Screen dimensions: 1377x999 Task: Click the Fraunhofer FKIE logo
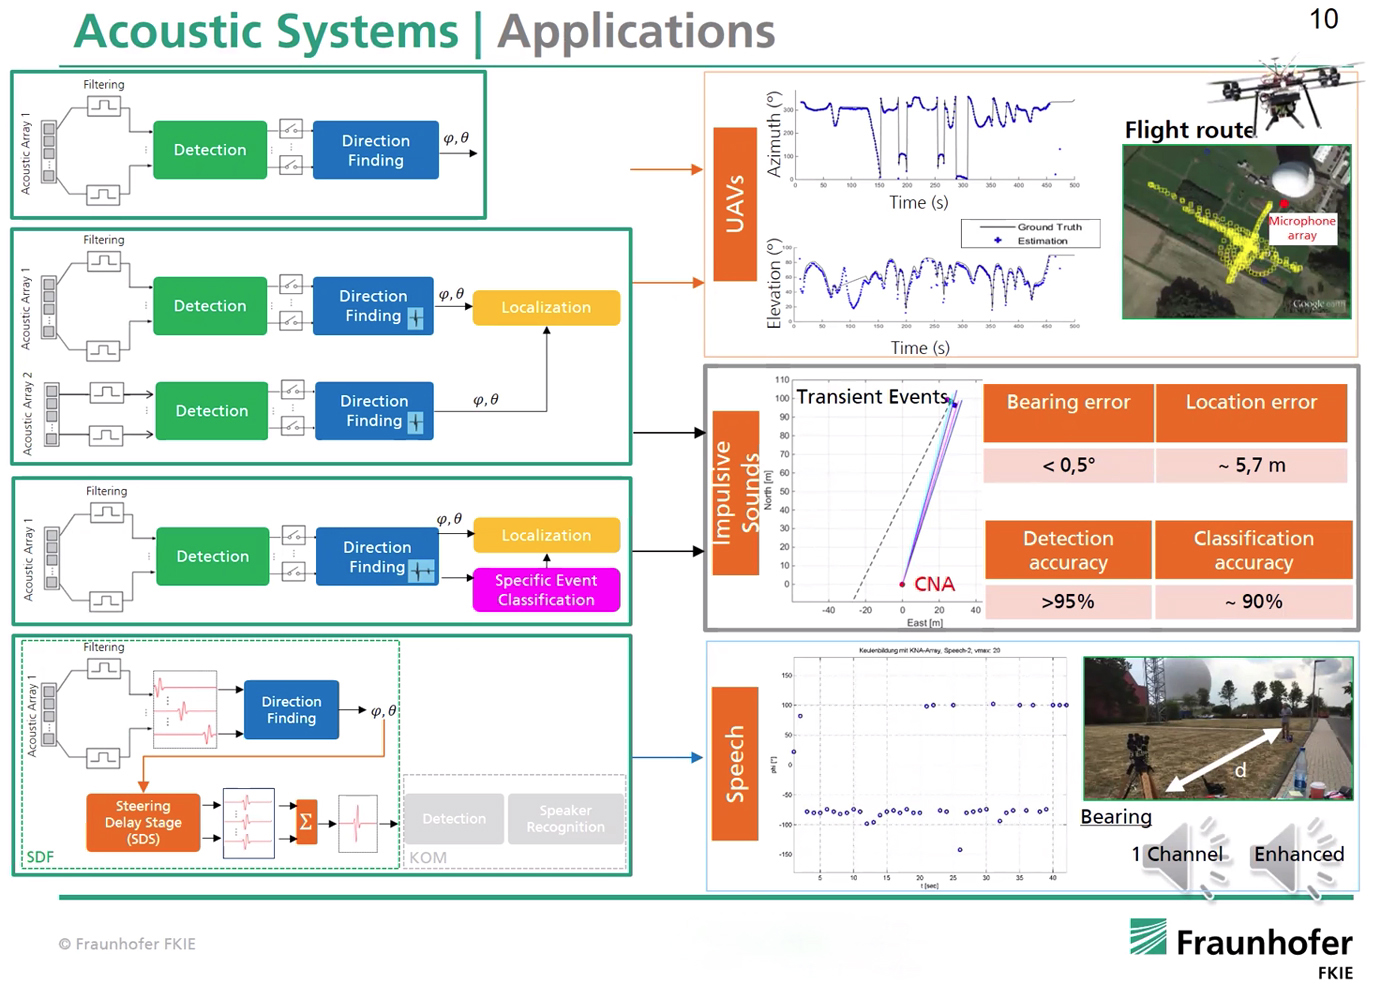1241,949
